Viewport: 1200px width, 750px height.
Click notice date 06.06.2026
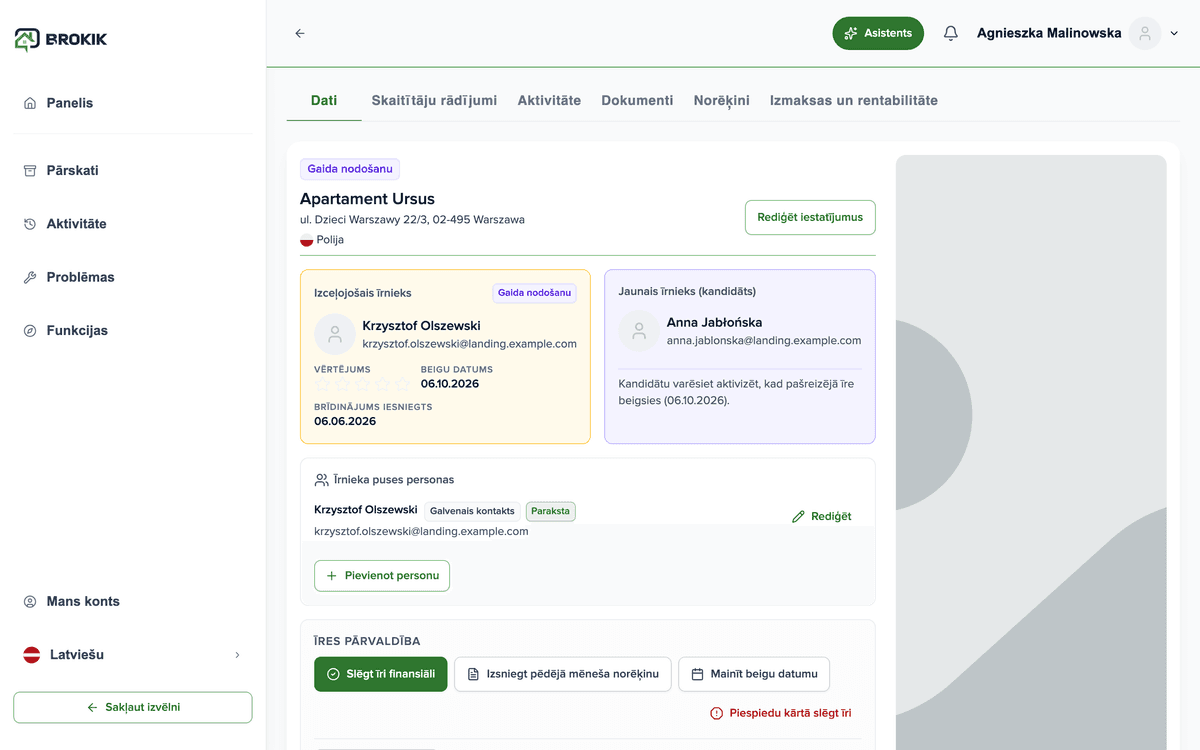(x=345, y=421)
